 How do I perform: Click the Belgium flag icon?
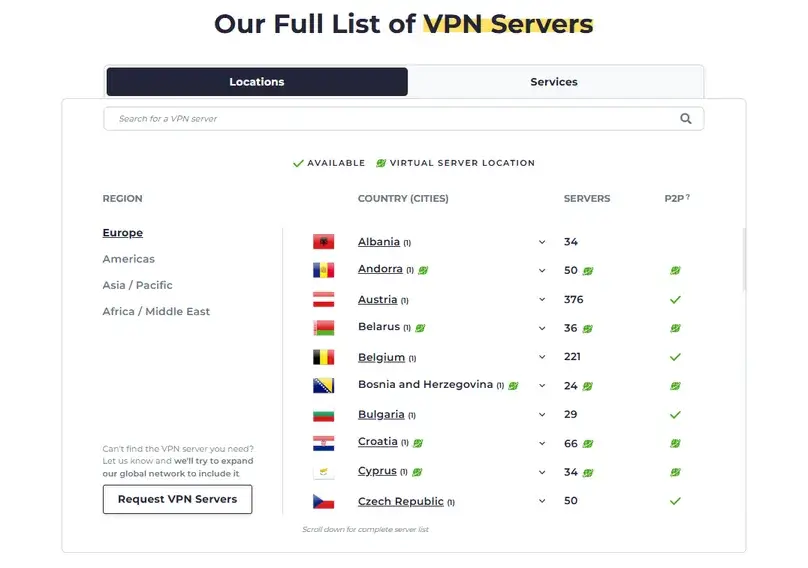tap(324, 357)
